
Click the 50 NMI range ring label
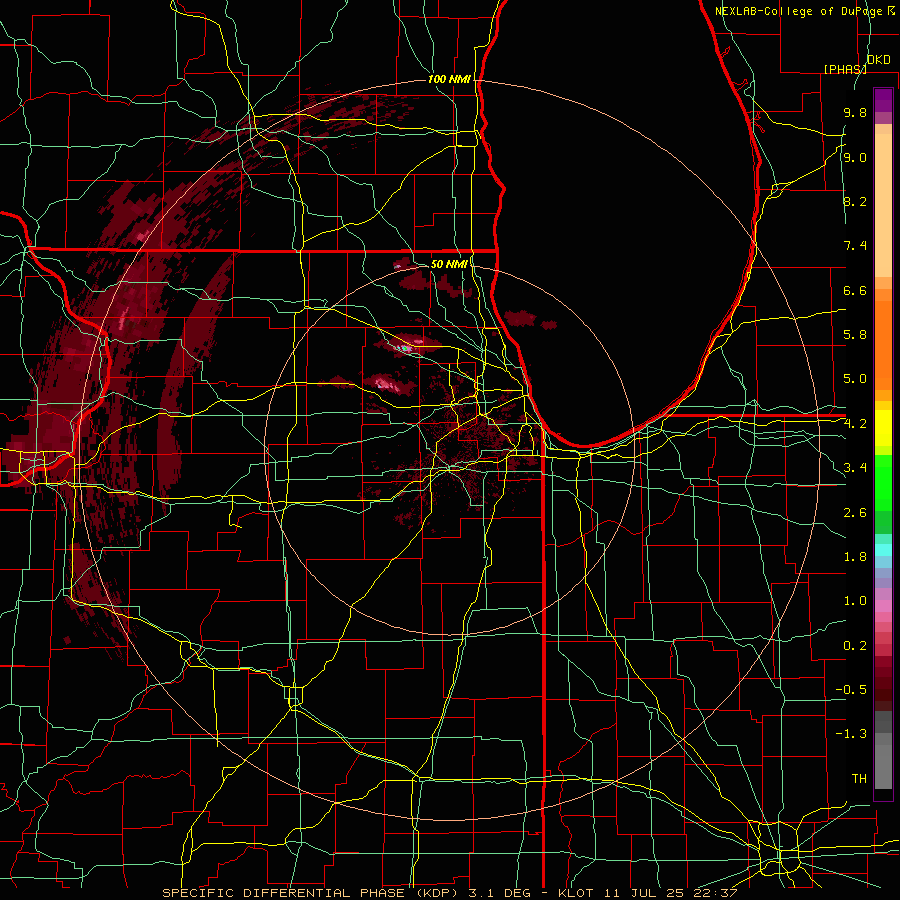[x=449, y=264]
